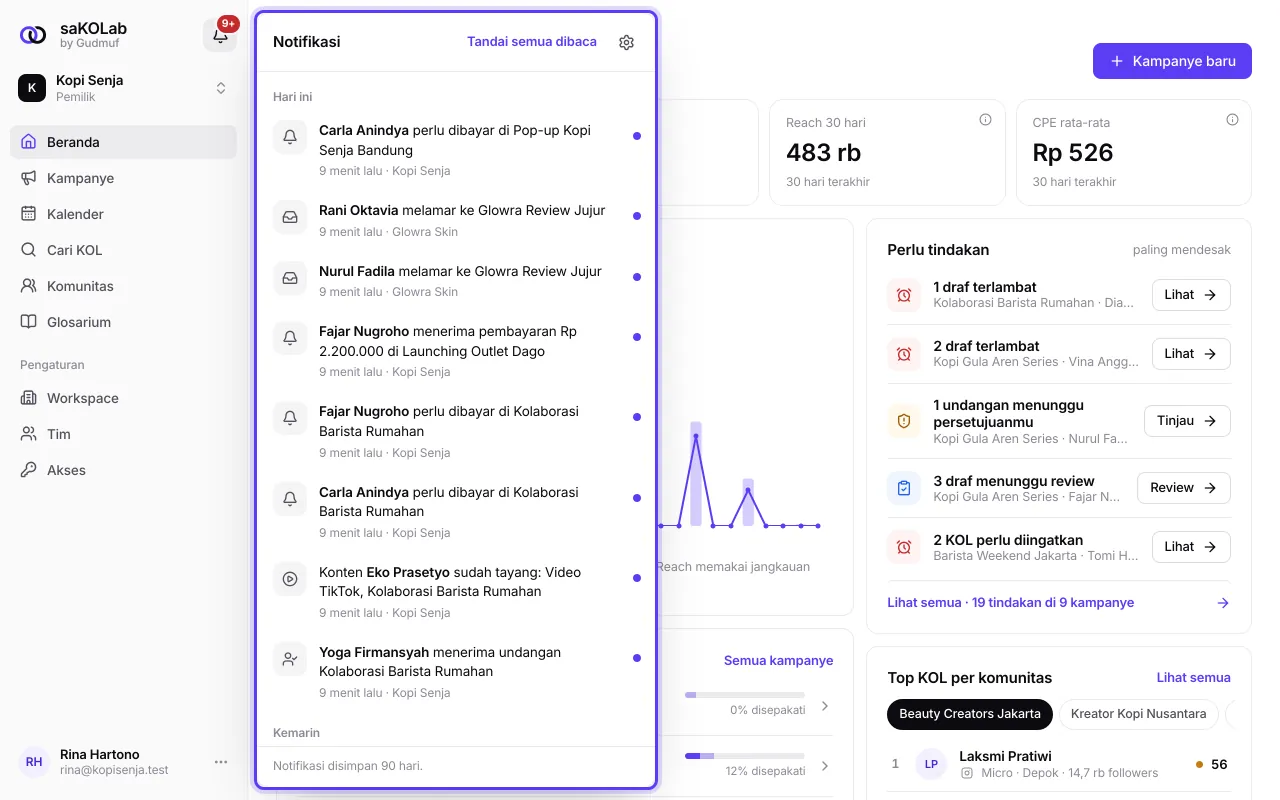Click the Workspace building icon
The height and width of the screenshot is (800, 1280).
(x=28, y=398)
